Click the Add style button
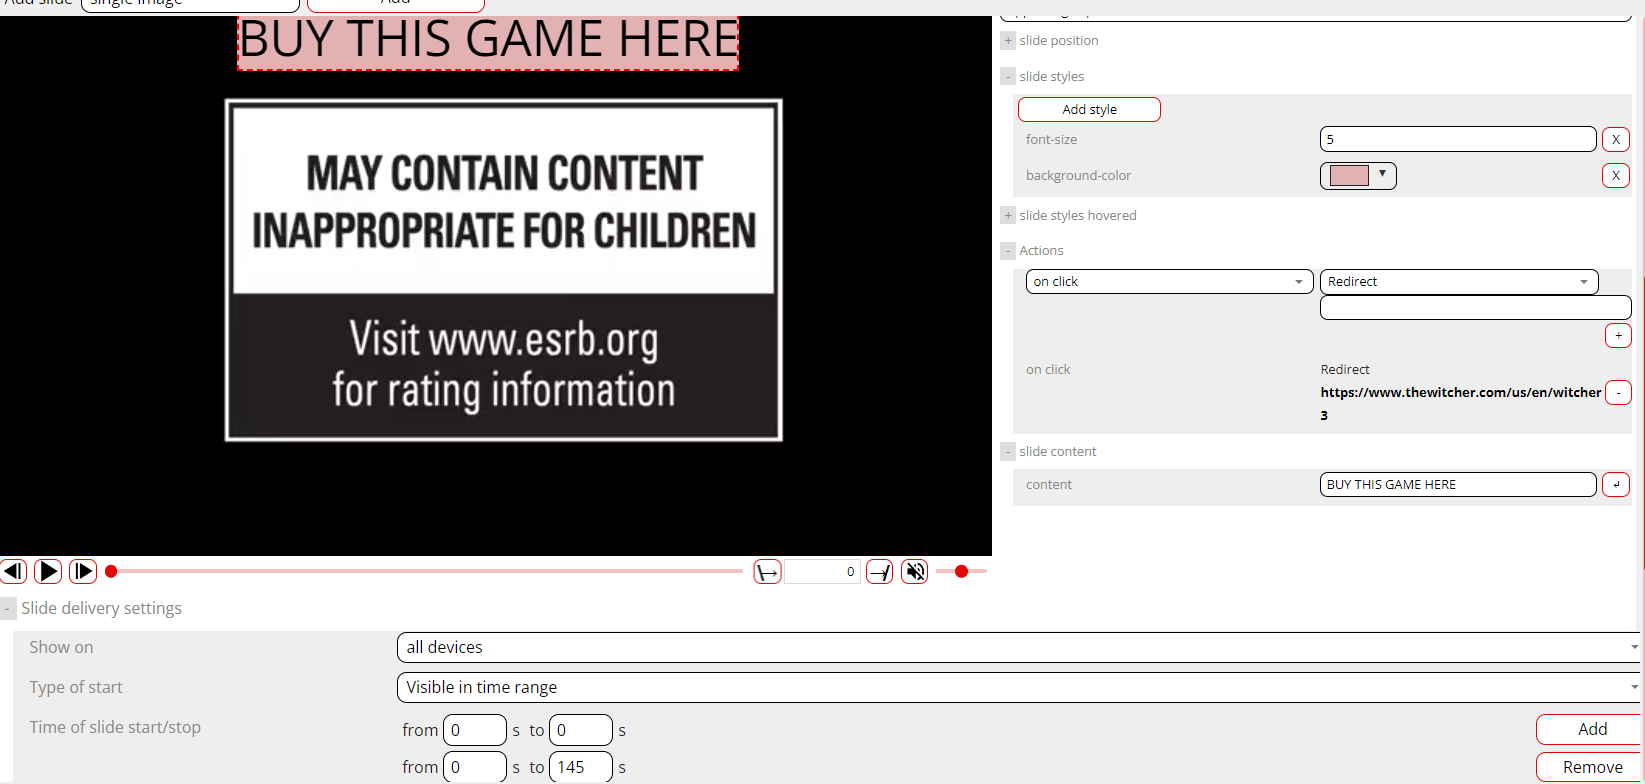The image size is (1645, 784). [1089, 110]
